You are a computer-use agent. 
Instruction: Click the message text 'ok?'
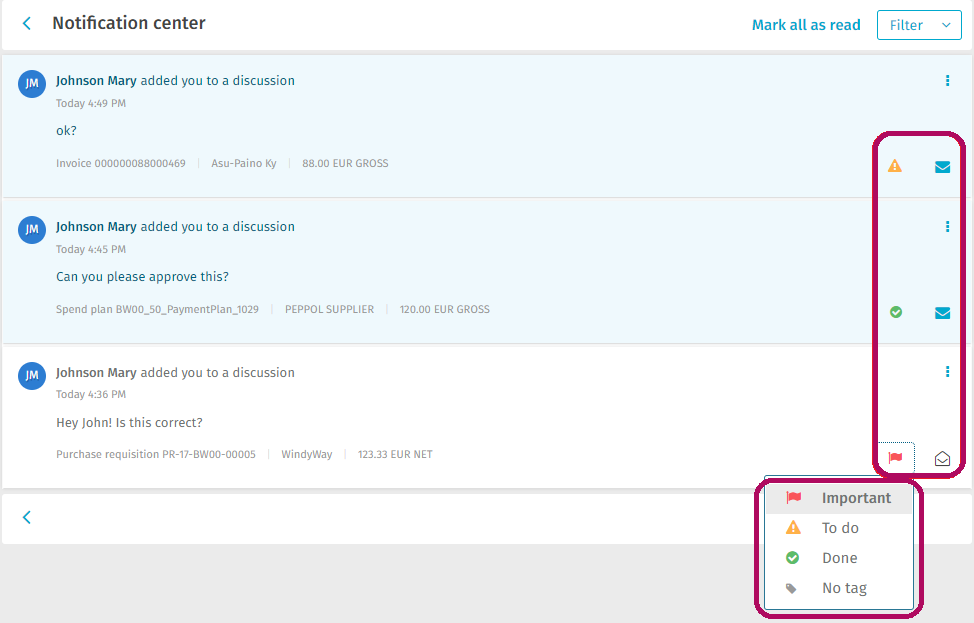click(66, 130)
